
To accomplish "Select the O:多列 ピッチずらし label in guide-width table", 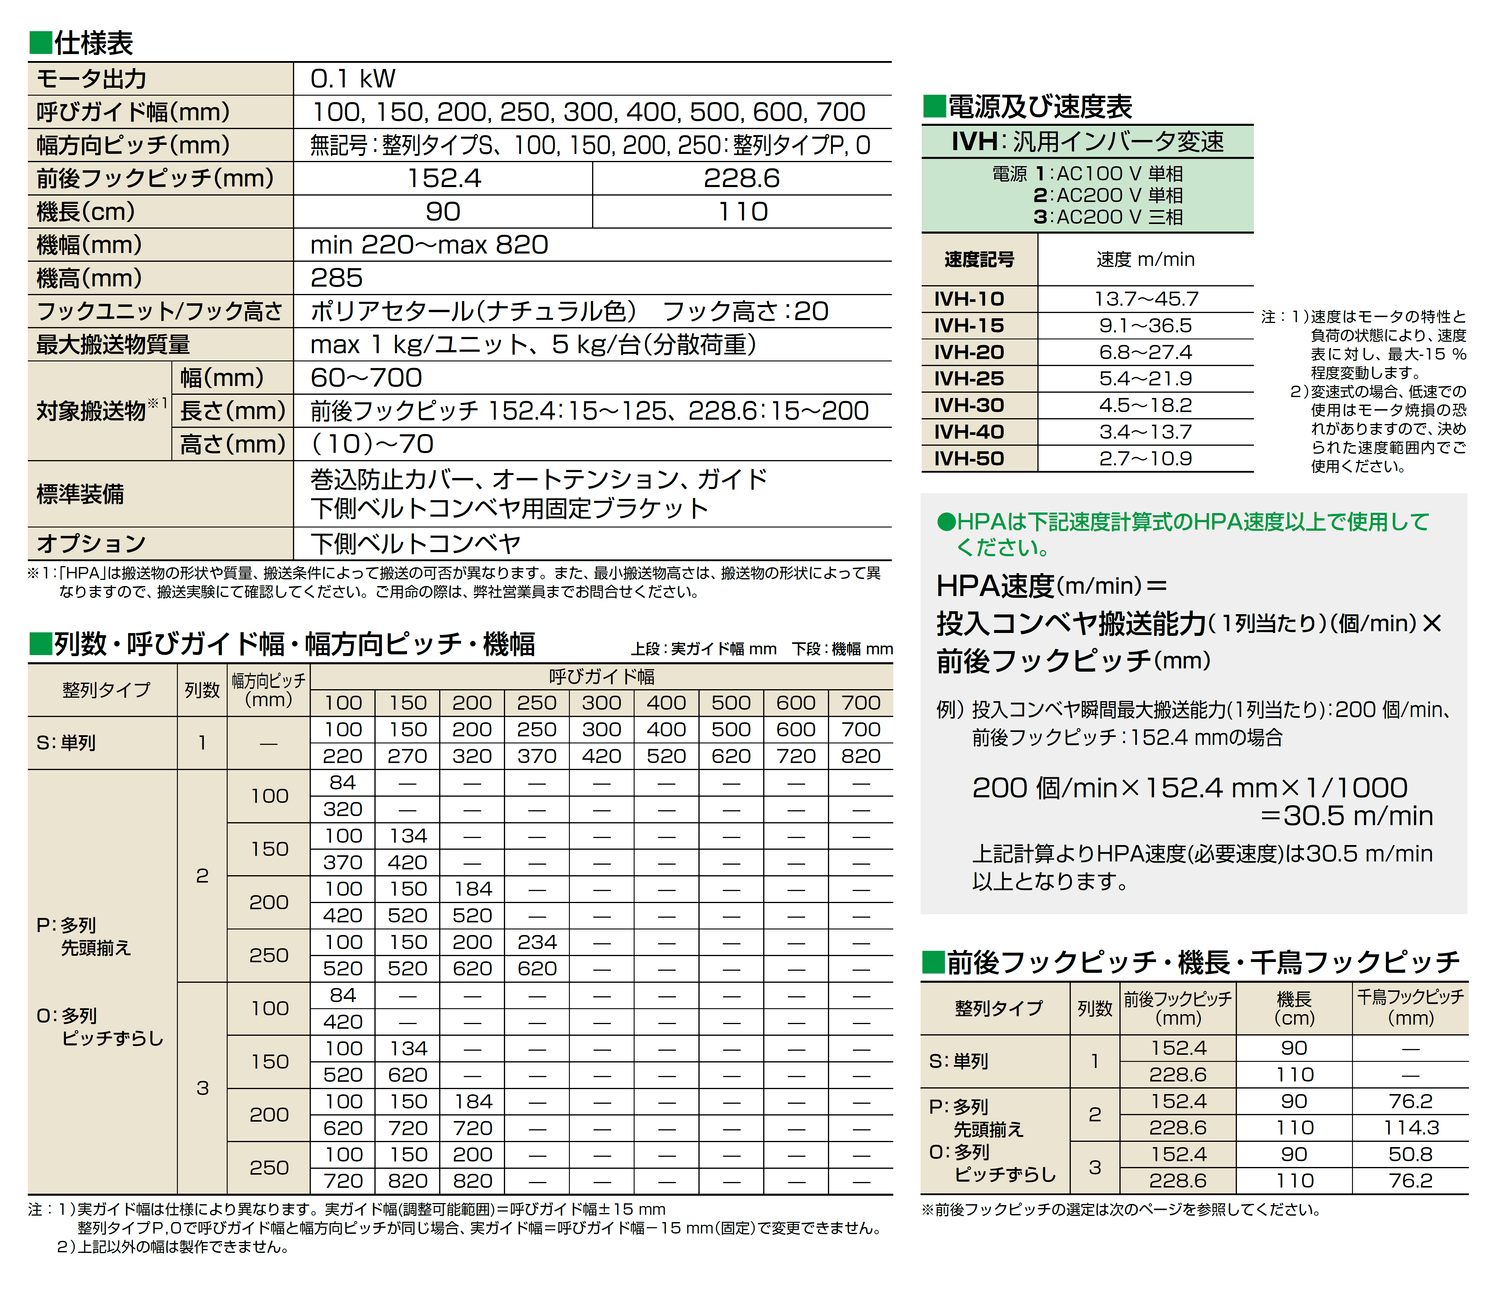I will click(x=100, y=1027).
